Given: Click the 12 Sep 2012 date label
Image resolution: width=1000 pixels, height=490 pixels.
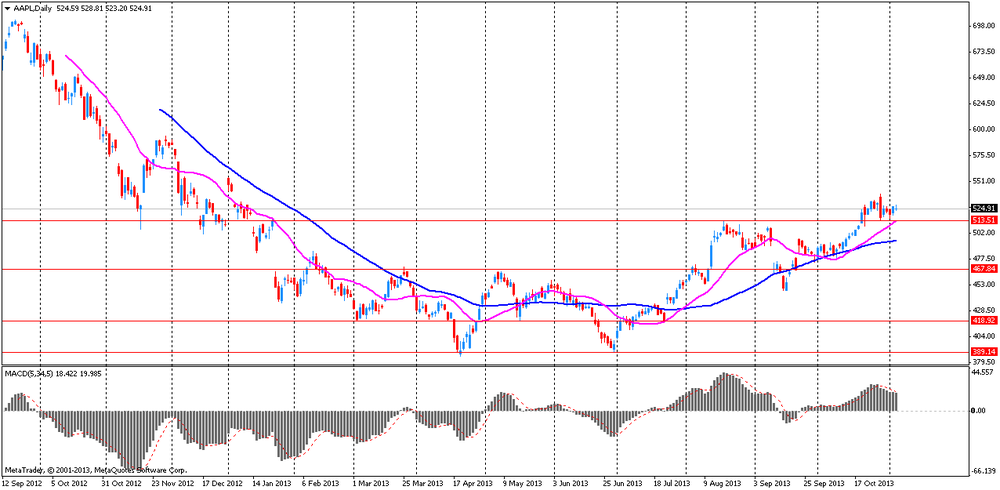Looking at the screenshot, I should [x=22, y=484].
